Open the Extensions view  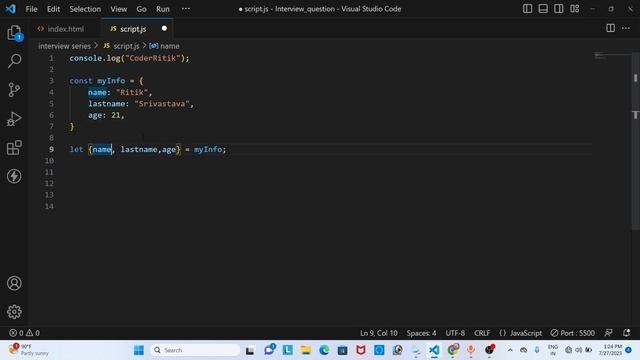point(14,148)
